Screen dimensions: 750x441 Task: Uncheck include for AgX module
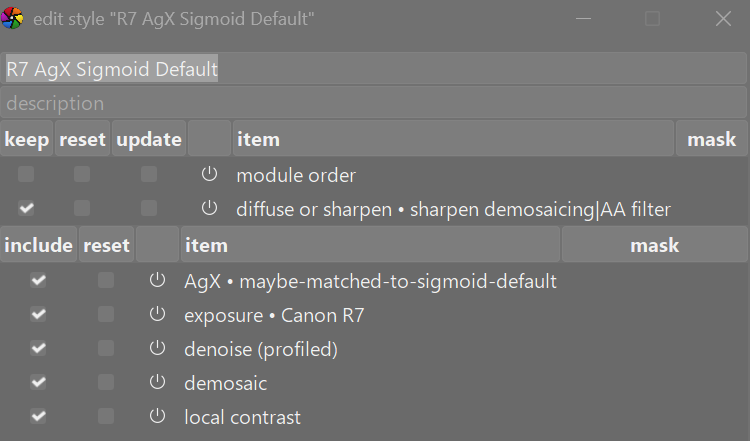(x=38, y=281)
